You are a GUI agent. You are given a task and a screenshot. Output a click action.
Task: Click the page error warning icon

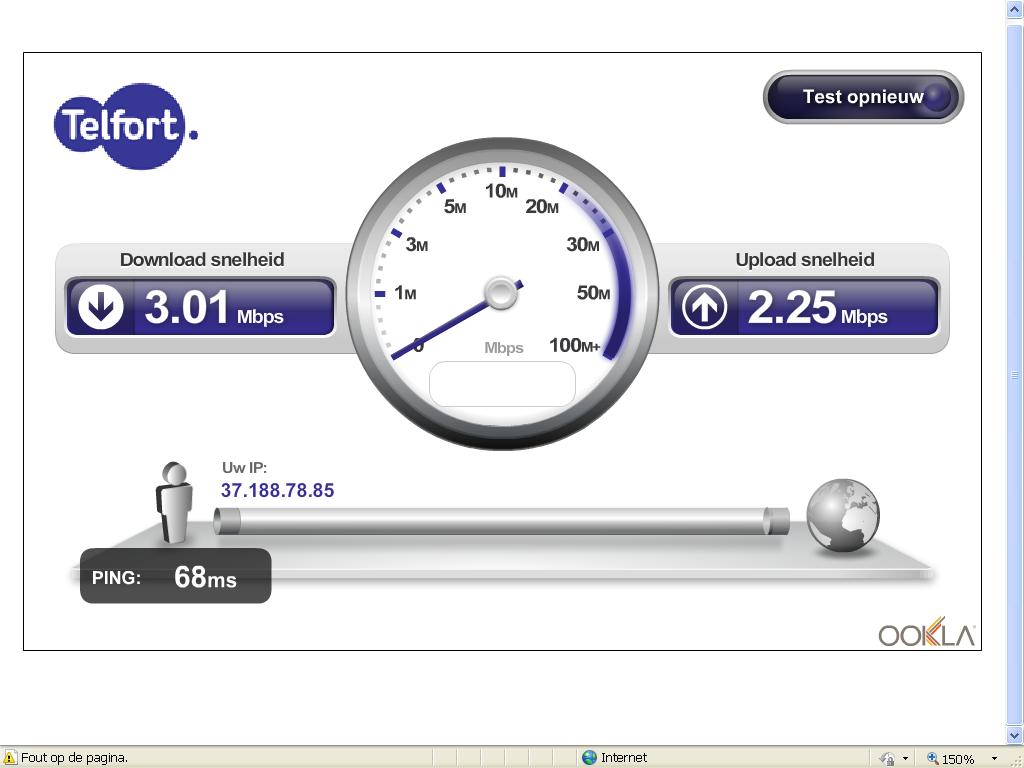[10, 758]
